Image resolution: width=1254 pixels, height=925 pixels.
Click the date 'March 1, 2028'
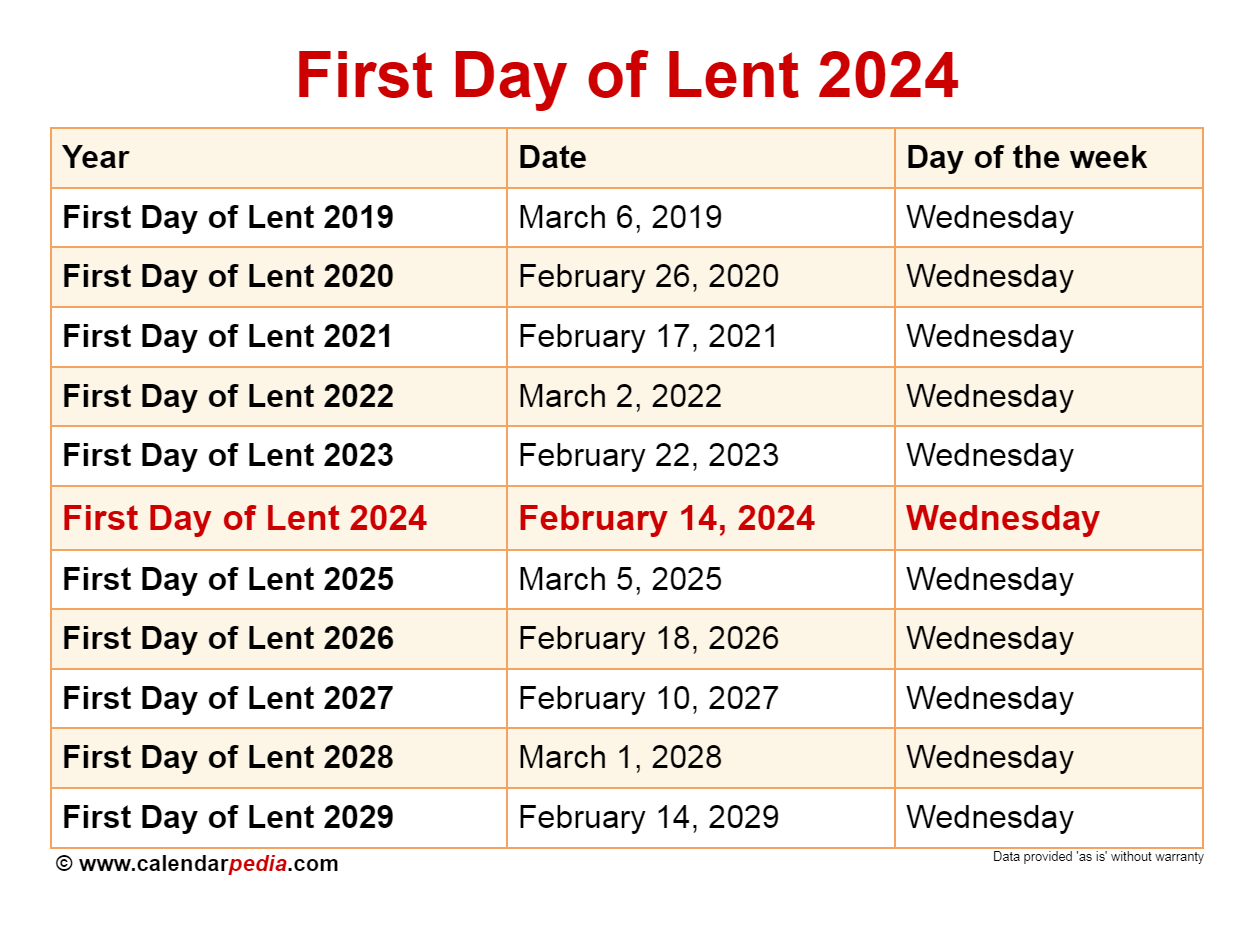point(620,757)
